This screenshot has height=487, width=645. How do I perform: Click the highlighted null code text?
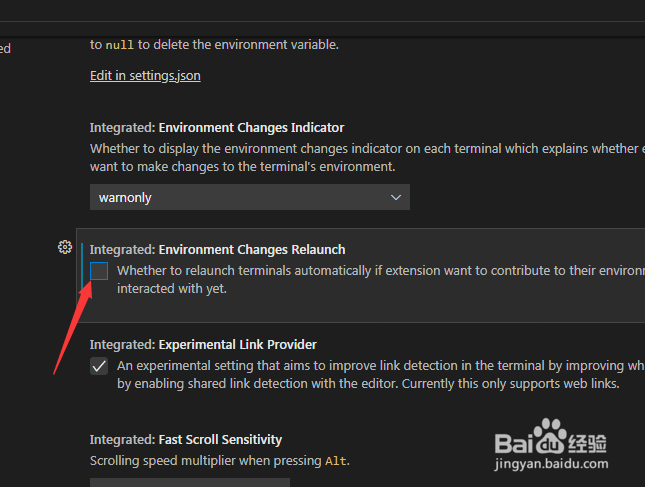[x=120, y=45]
